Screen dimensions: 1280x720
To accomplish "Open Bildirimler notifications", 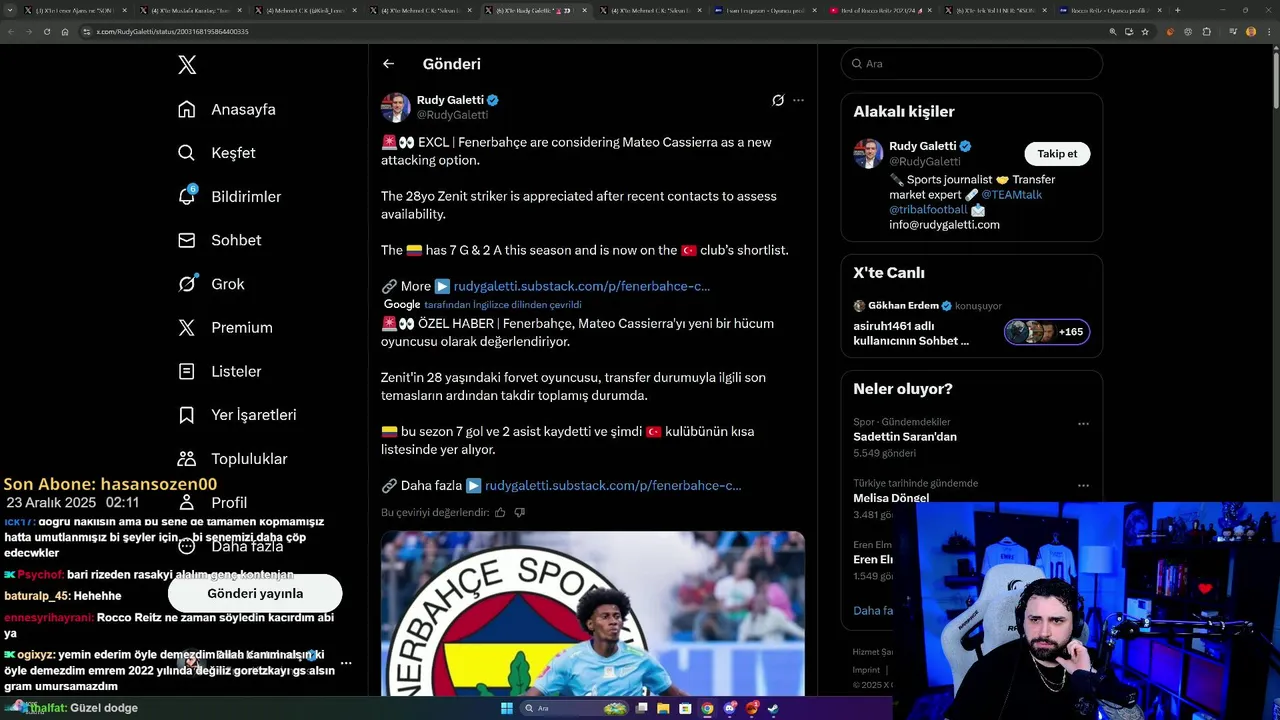I will pyautogui.click(x=229, y=196).
